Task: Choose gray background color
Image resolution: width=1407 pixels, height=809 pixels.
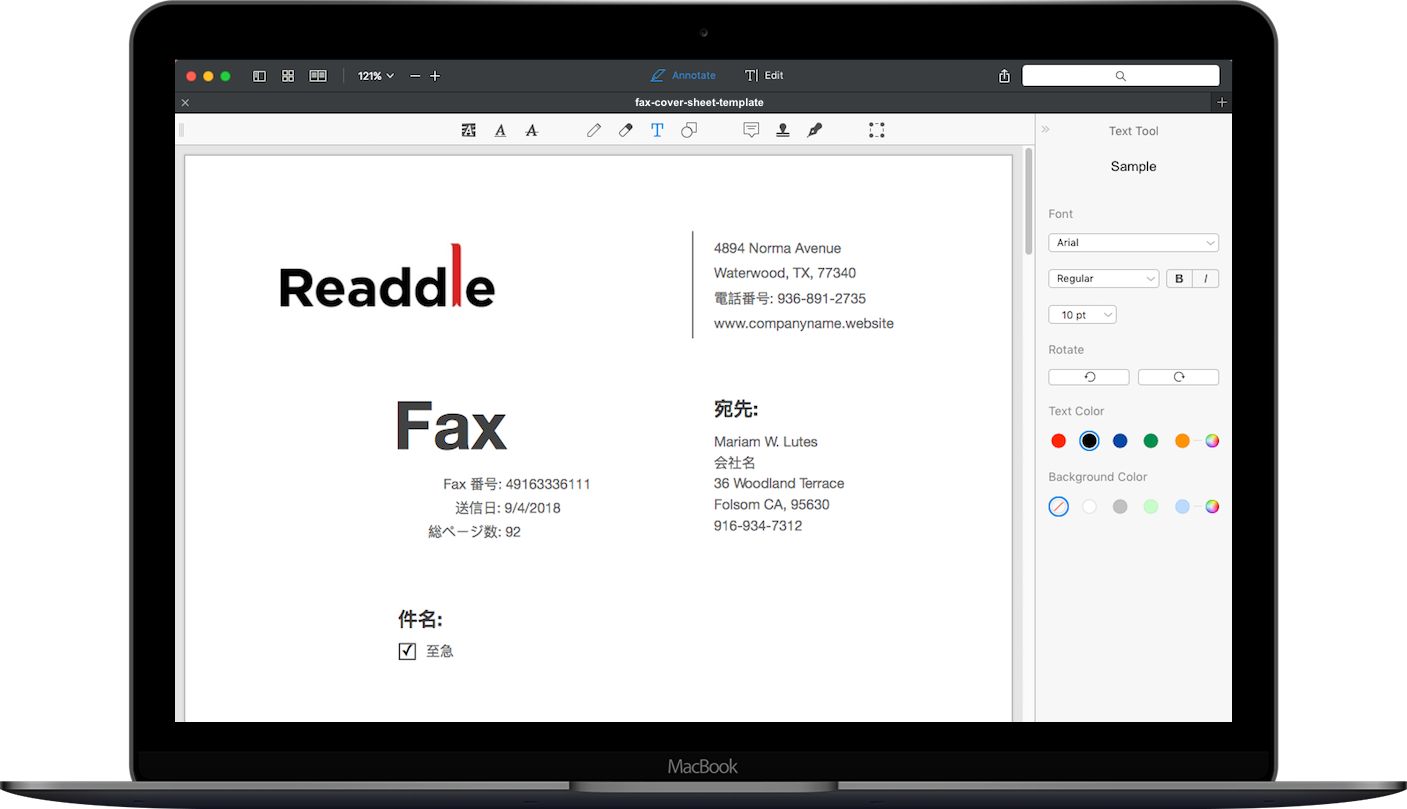Action: tap(1120, 507)
